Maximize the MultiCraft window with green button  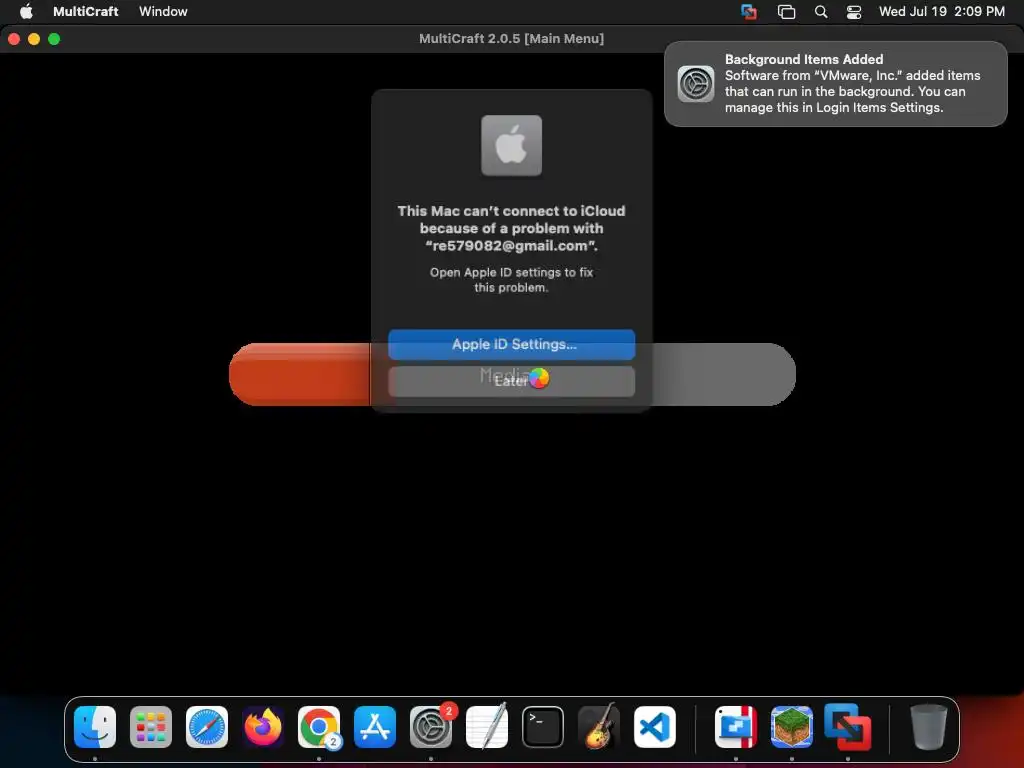click(54, 39)
